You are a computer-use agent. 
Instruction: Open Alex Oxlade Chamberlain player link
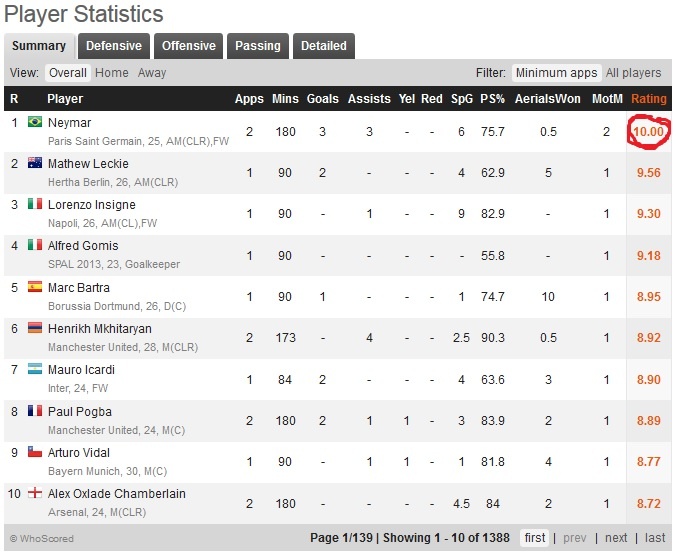pyautogui.click(x=116, y=494)
